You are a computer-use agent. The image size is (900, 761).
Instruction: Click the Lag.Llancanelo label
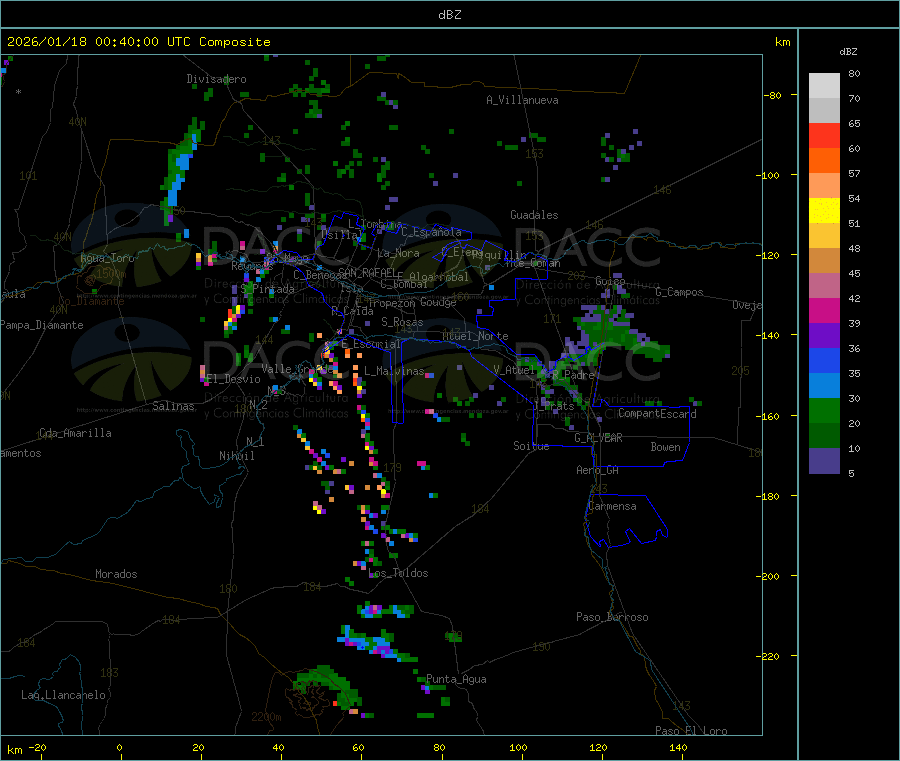point(64,695)
